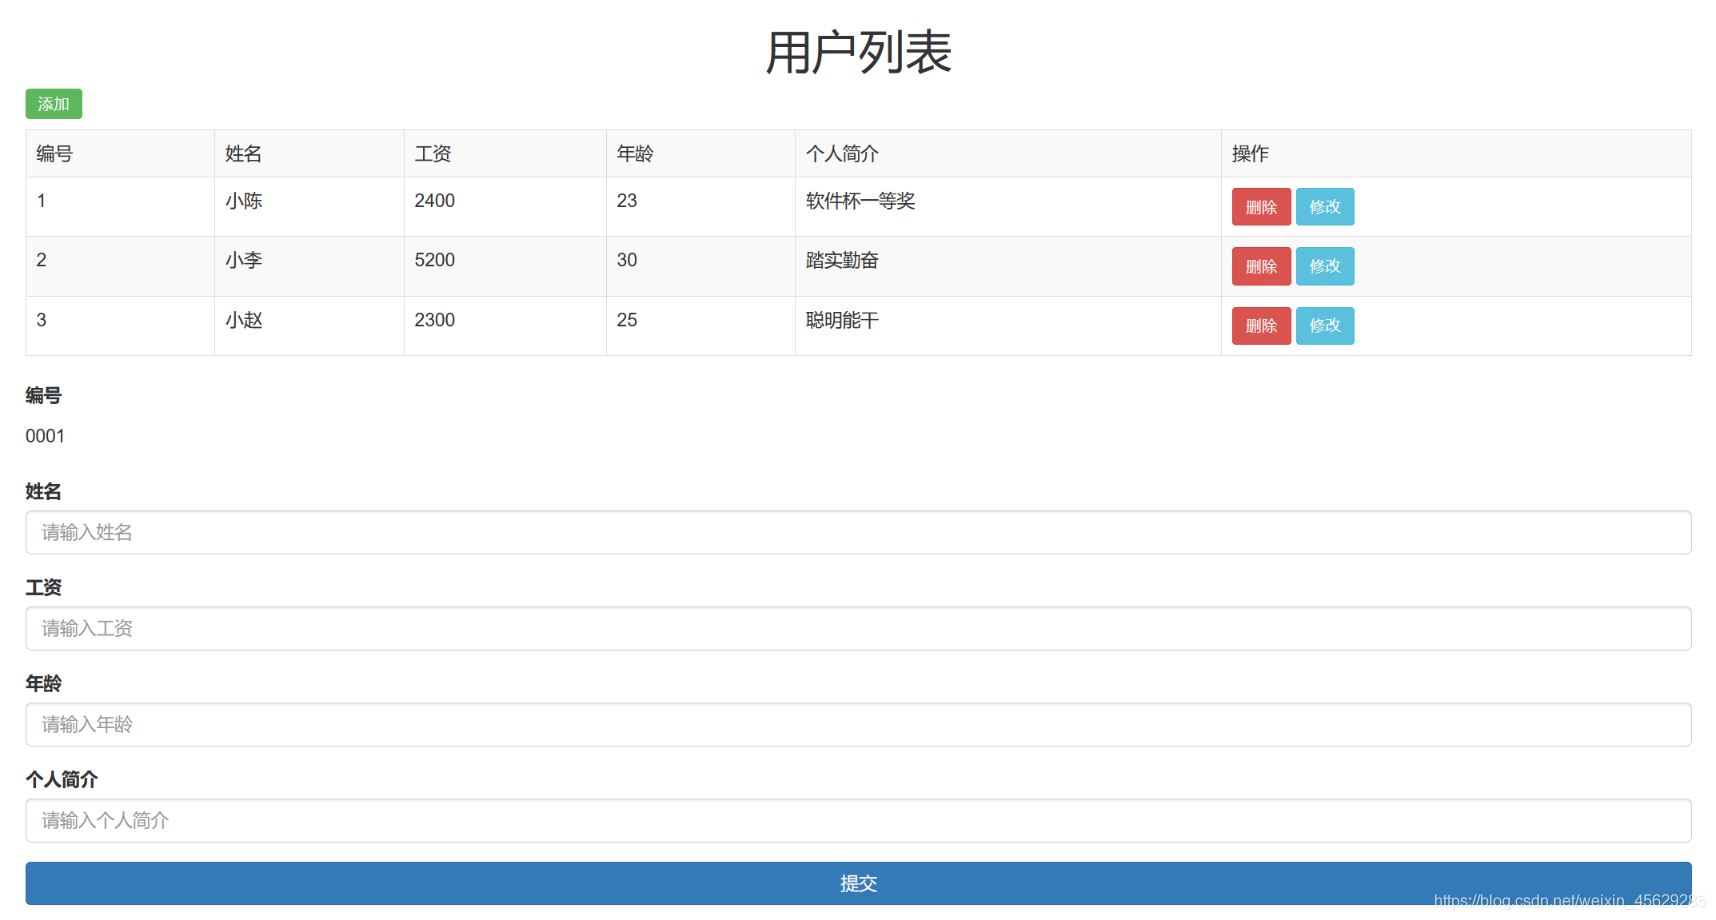Viewport: 1716px width, 920px height.
Task: Delete user 小李 via 删除 button
Action: [1260, 266]
